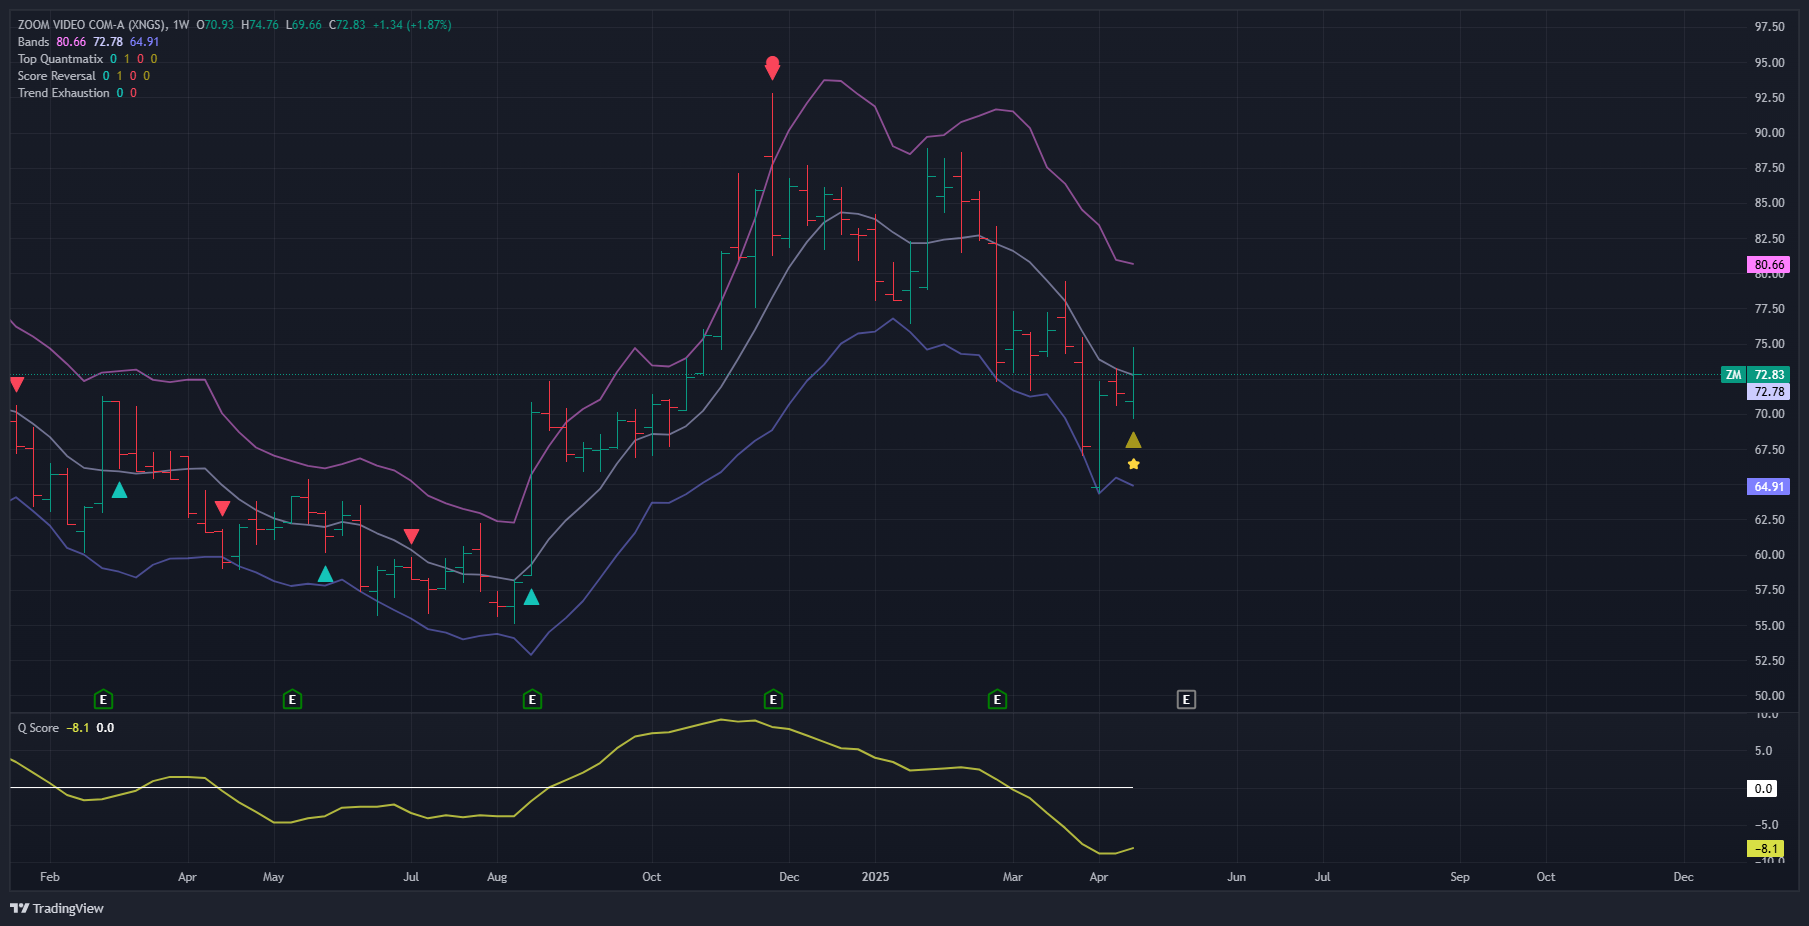Click ZOOM VIDEO COM-A symbol title
This screenshot has width=1809, height=926.
click(x=92, y=25)
